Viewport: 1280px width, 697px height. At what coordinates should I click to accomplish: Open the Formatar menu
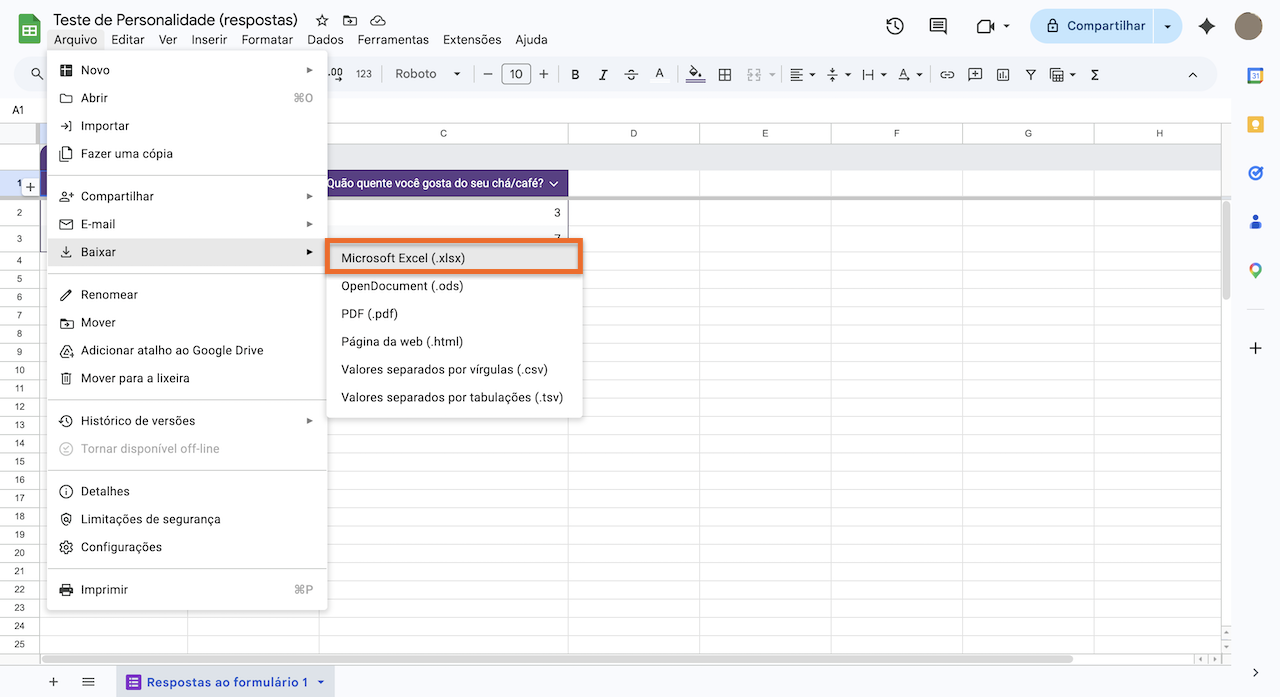point(267,40)
